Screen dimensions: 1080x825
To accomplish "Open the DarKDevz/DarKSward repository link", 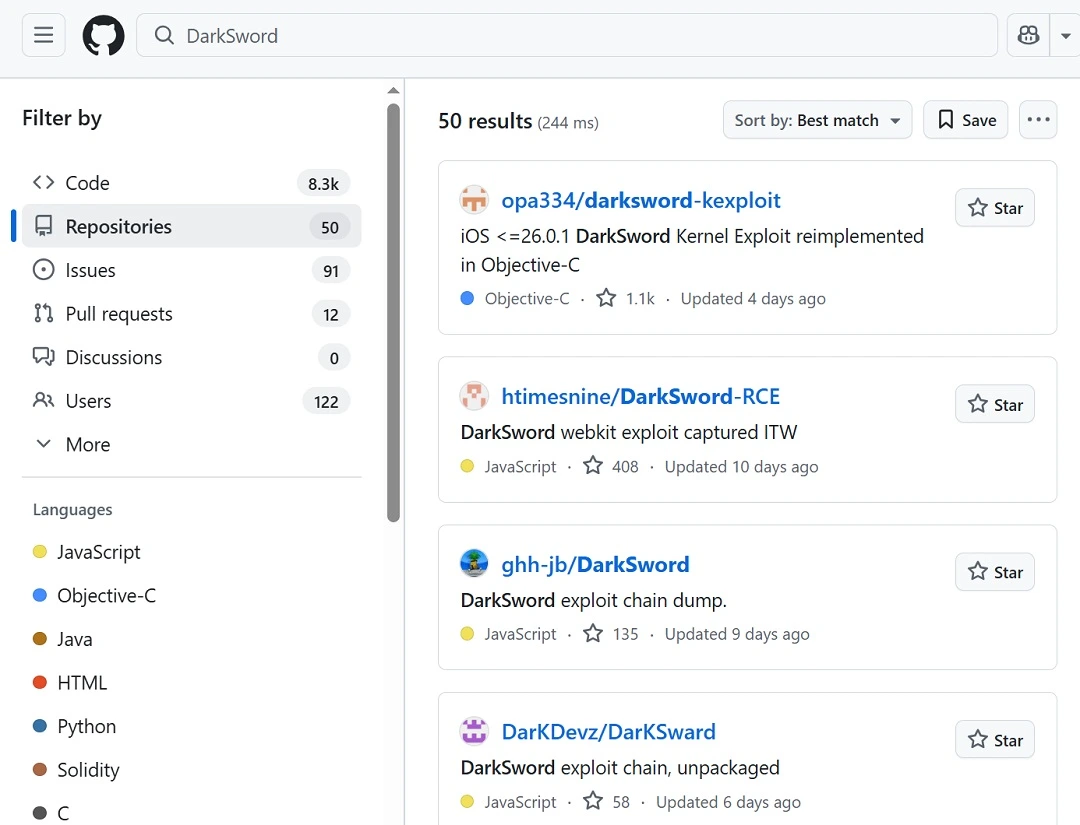I will [x=609, y=731].
